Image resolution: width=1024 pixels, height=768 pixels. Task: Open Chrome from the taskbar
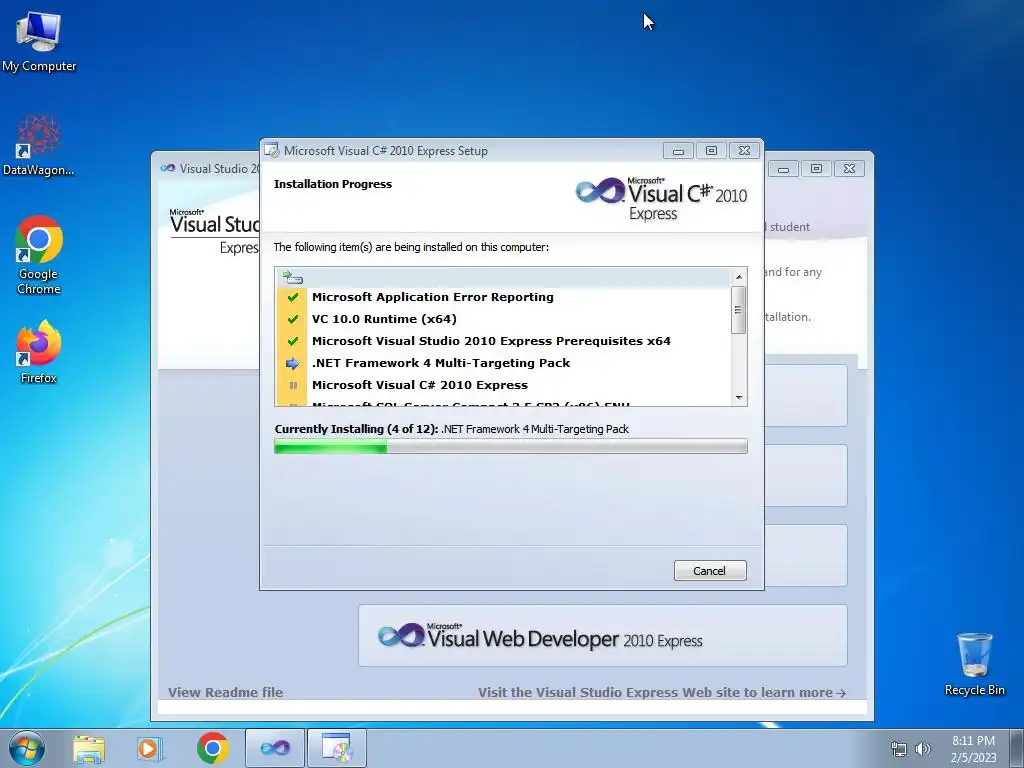(212, 748)
